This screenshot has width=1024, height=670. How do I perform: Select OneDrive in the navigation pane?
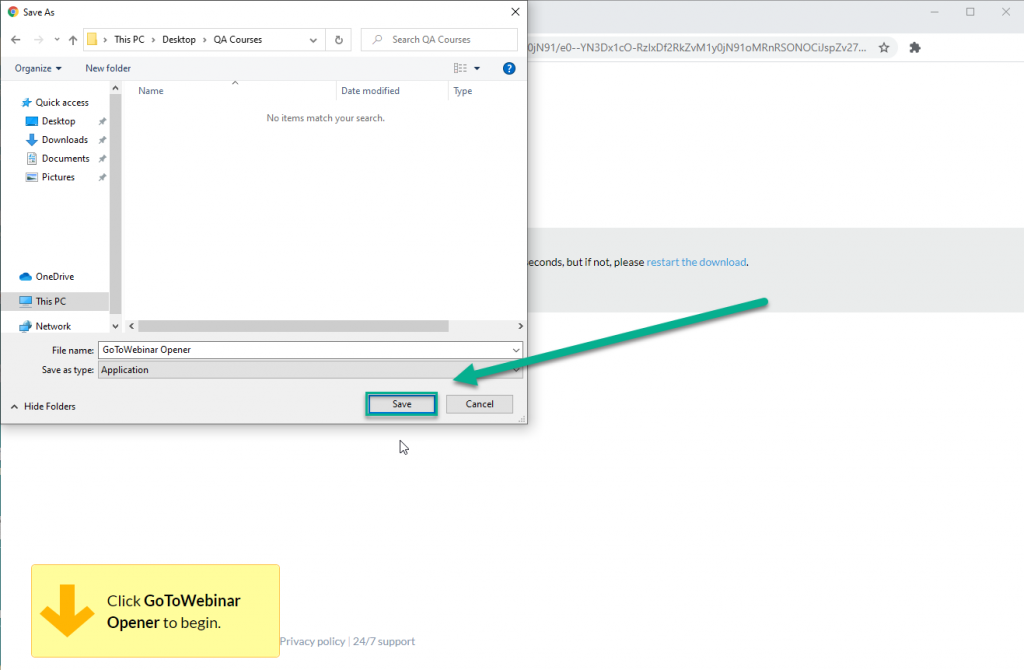[x=55, y=277]
